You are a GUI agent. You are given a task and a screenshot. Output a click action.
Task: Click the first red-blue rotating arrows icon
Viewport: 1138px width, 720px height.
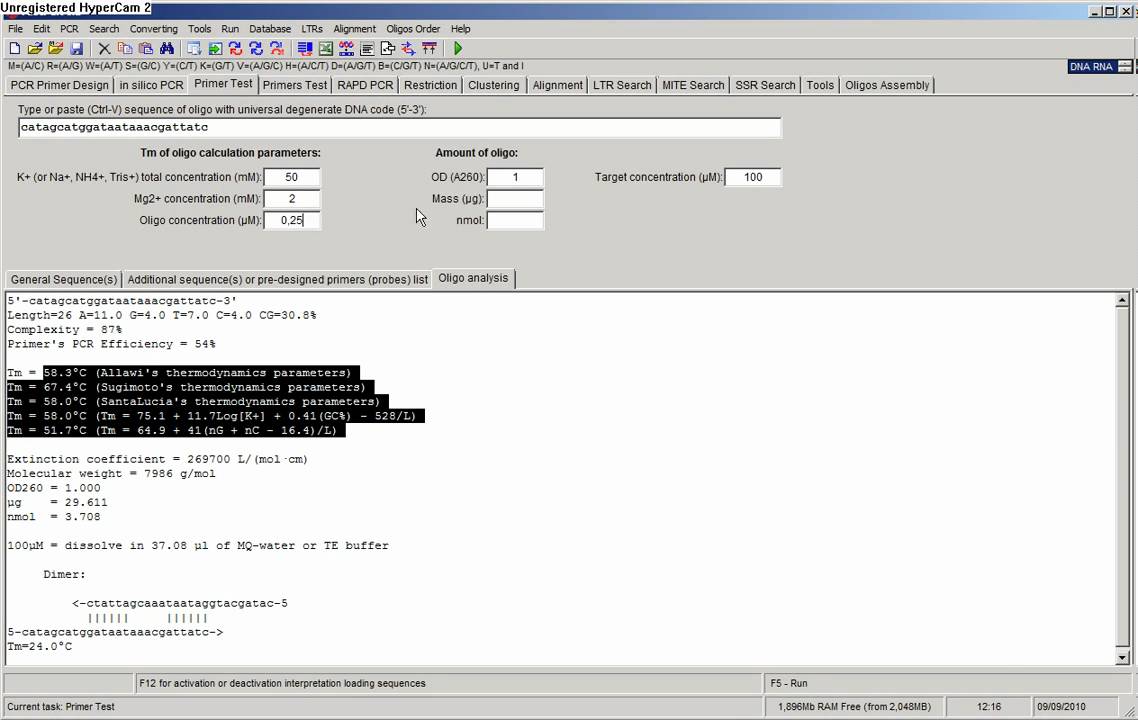coord(235,49)
